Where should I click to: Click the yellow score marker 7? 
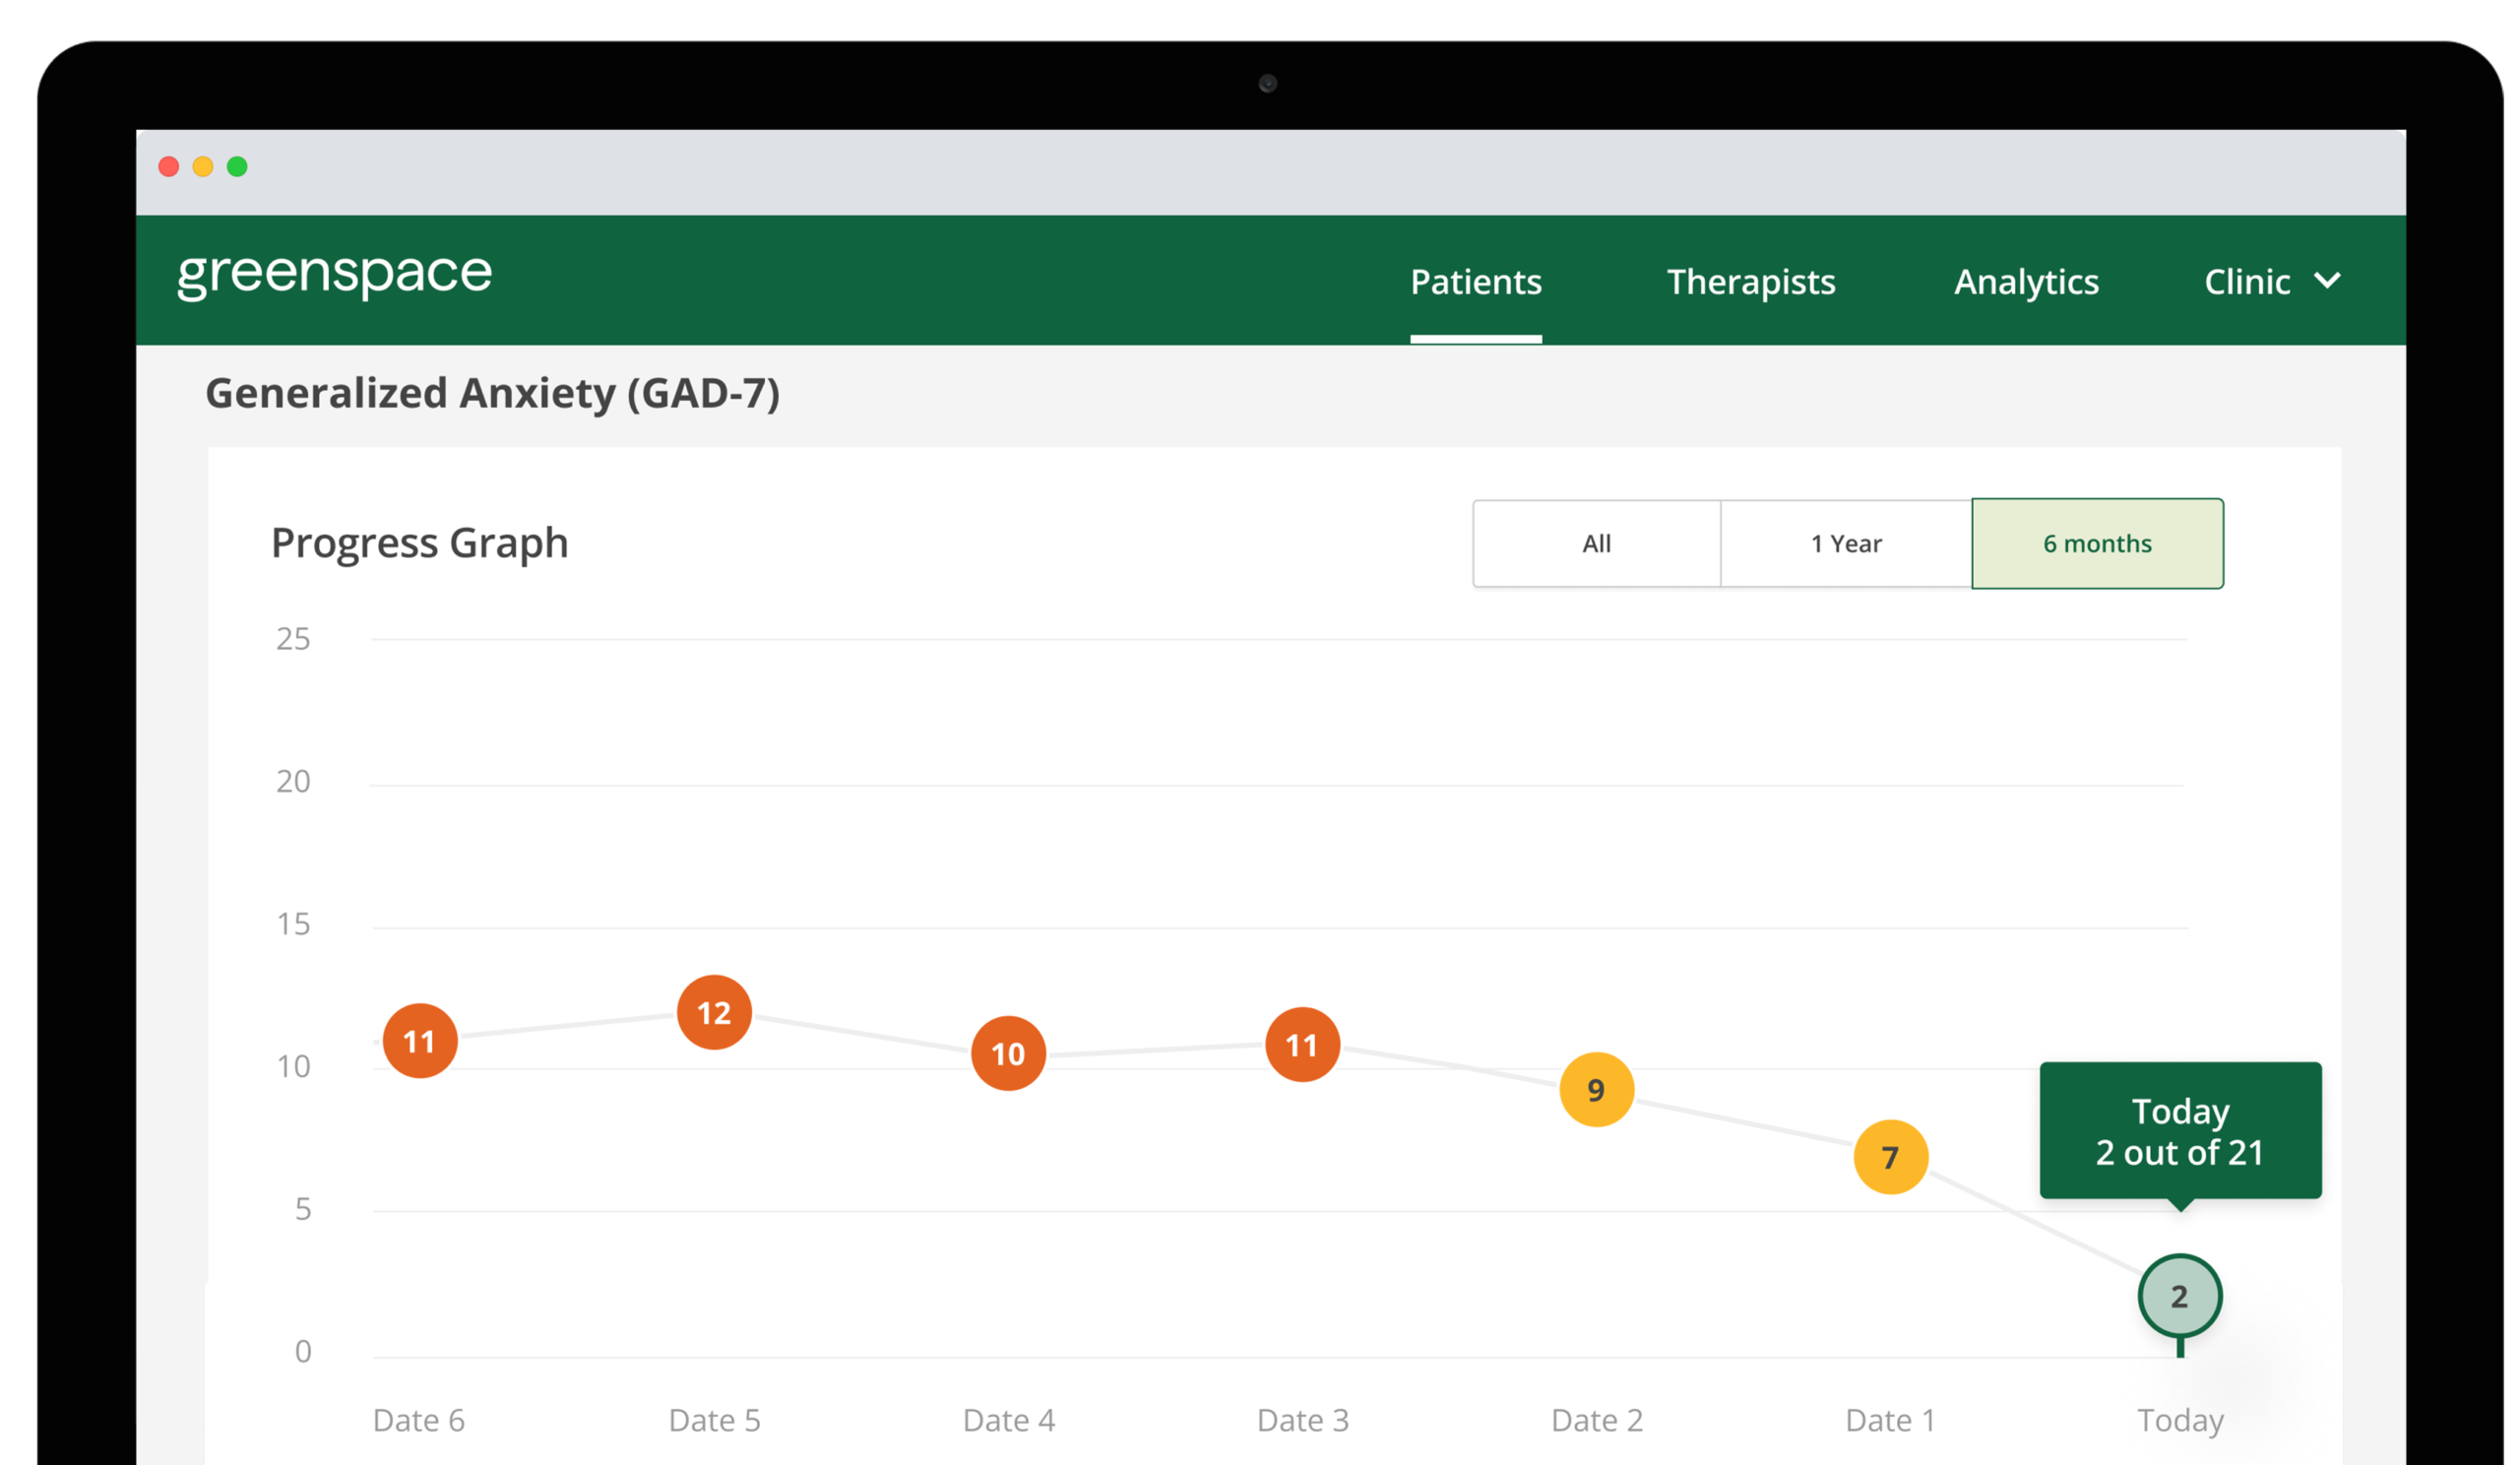tap(1890, 1157)
